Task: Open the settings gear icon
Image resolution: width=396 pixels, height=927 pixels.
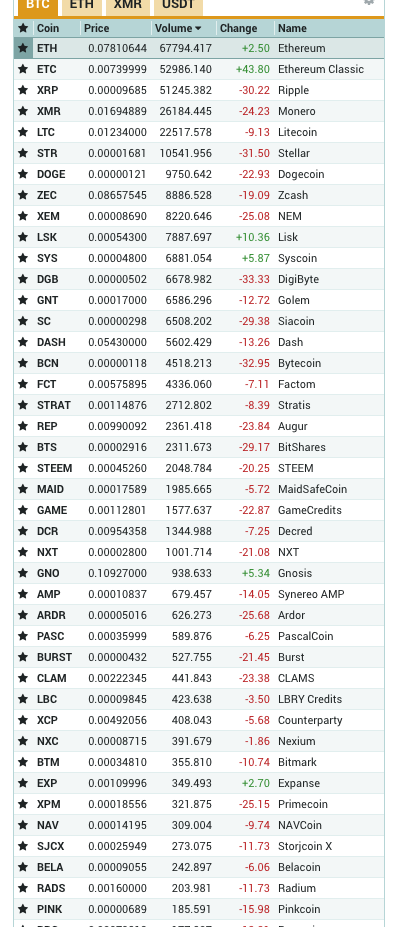Action: coord(369,2)
